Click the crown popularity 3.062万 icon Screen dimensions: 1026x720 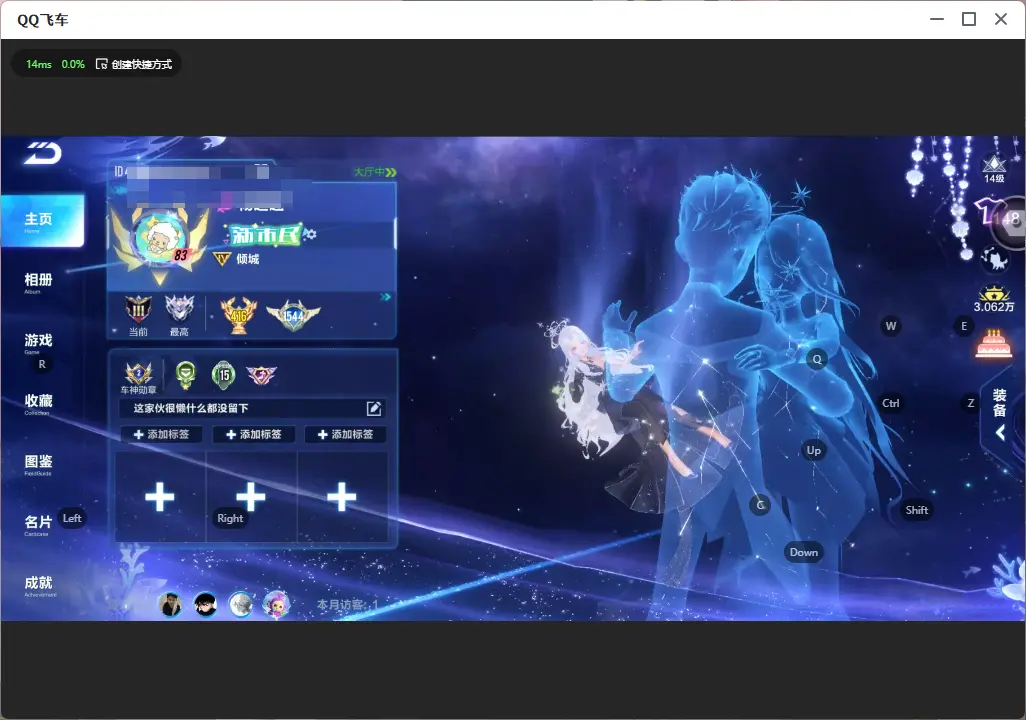click(x=994, y=300)
